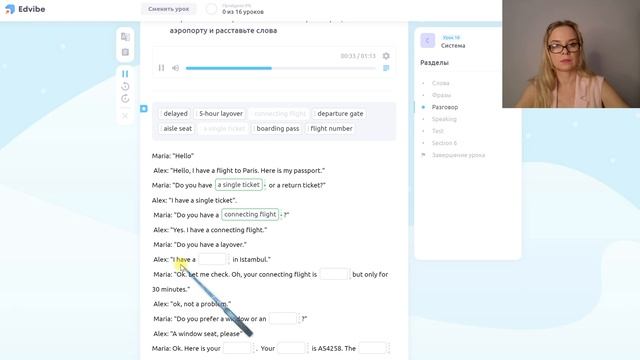Click the 'Сменить урок' button
640x360 pixels.
pos(169,9)
